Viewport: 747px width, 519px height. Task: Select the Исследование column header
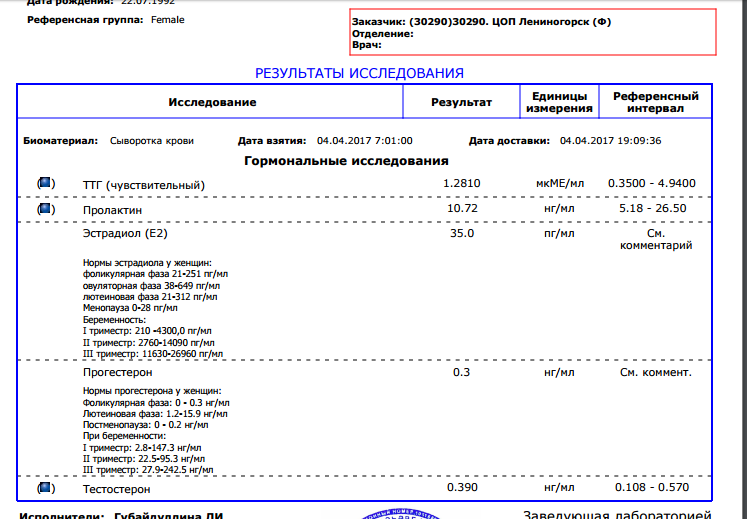click(212, 102)
